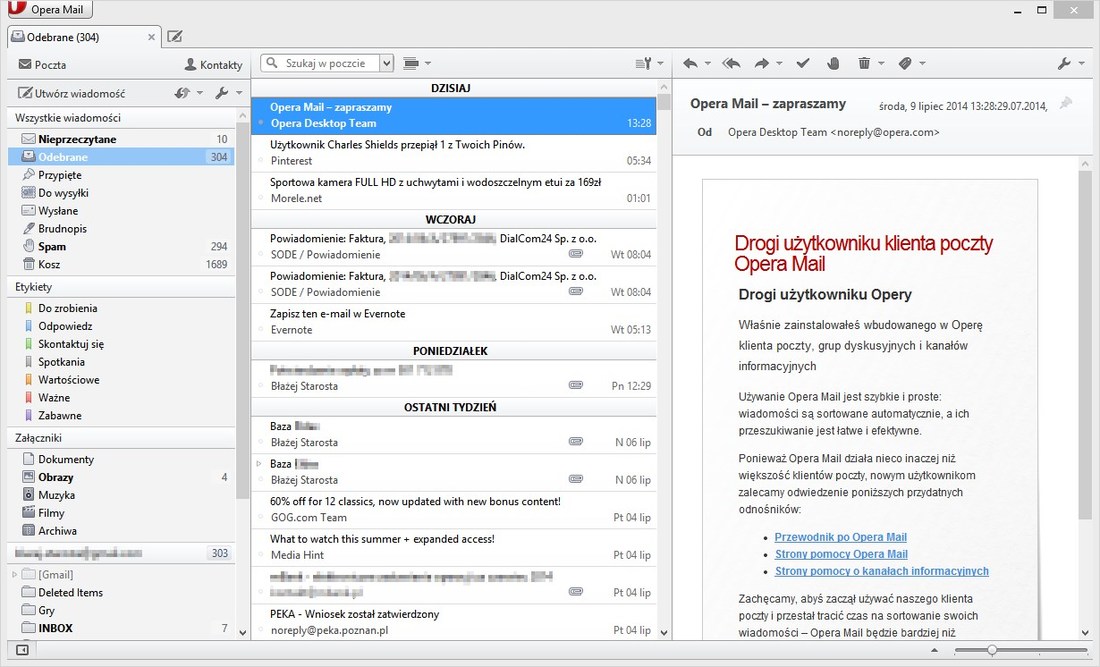Open the check mail dropdown arrow
The width and height of the screenshot is (1100, 667).
click(200, 93)
